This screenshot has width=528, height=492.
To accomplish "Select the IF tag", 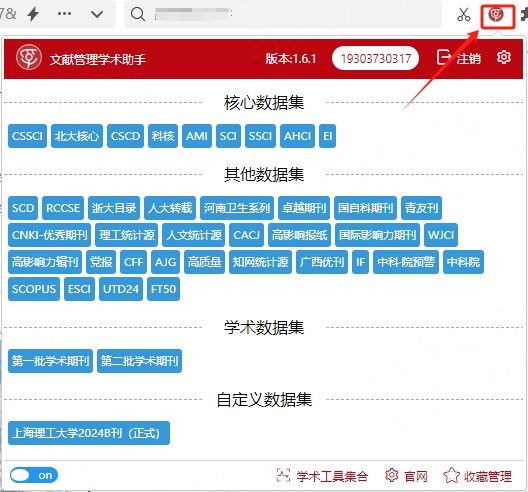I will pos(360,262).
